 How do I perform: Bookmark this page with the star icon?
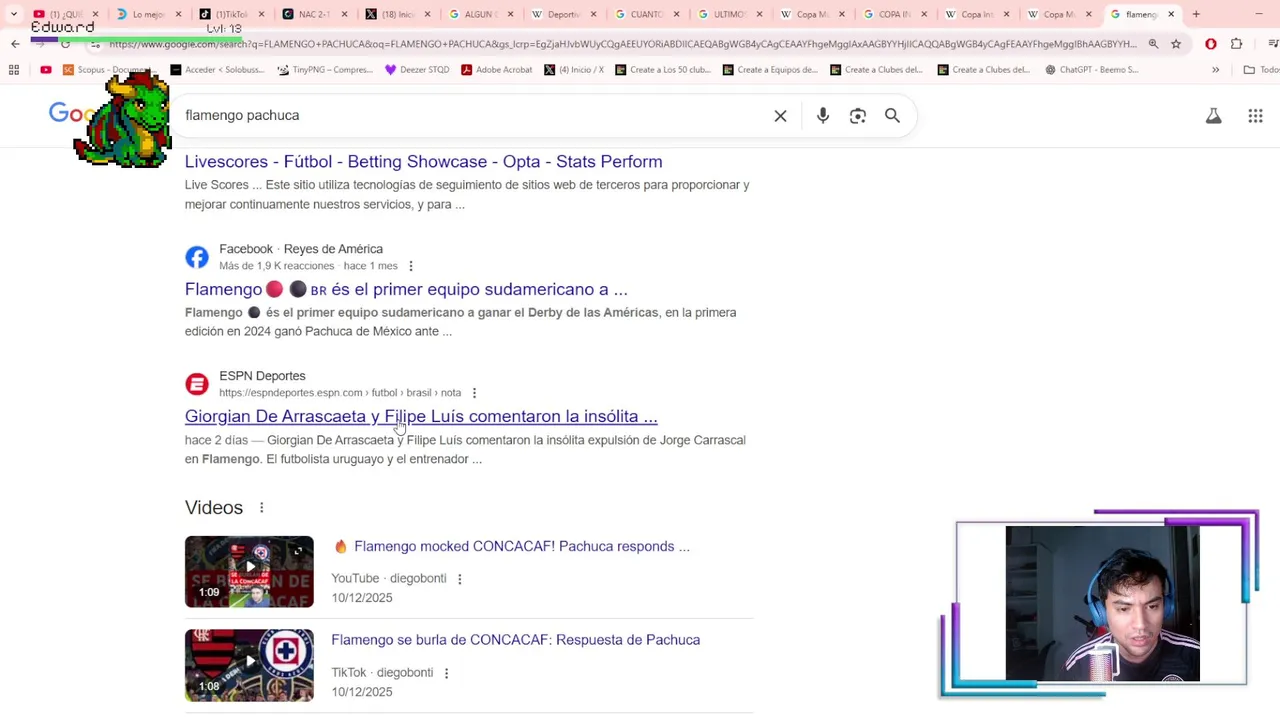[1176, 44]
